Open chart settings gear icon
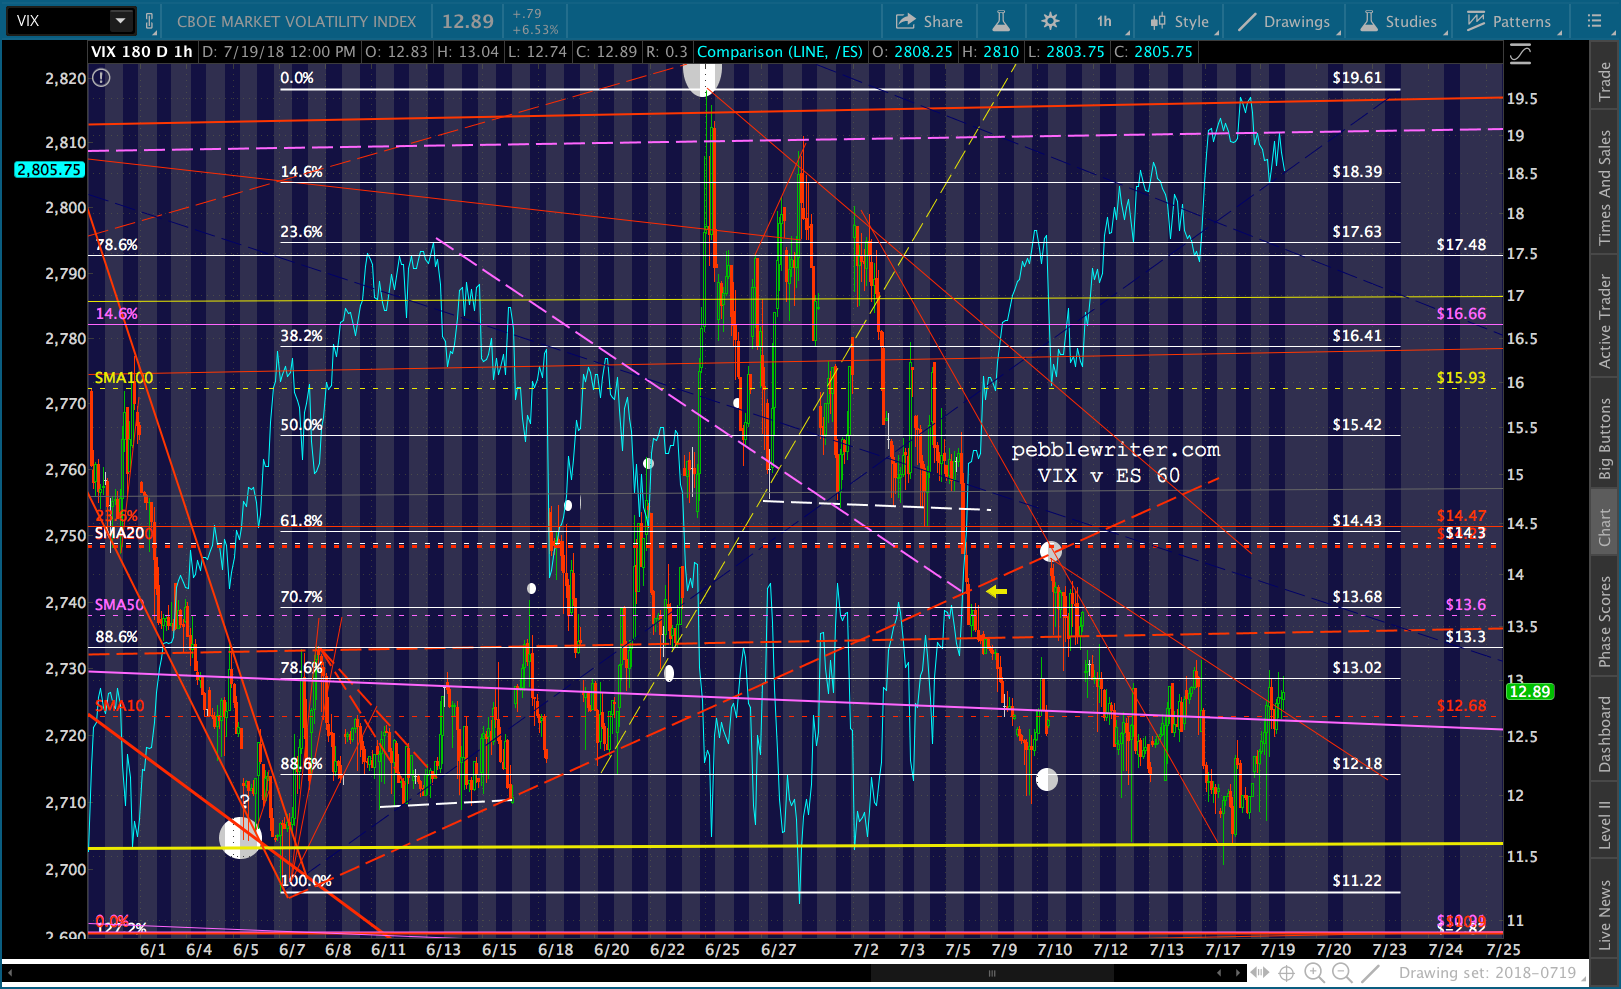The width and height of the screenshot is (1621, 989). pos(1050,21)
